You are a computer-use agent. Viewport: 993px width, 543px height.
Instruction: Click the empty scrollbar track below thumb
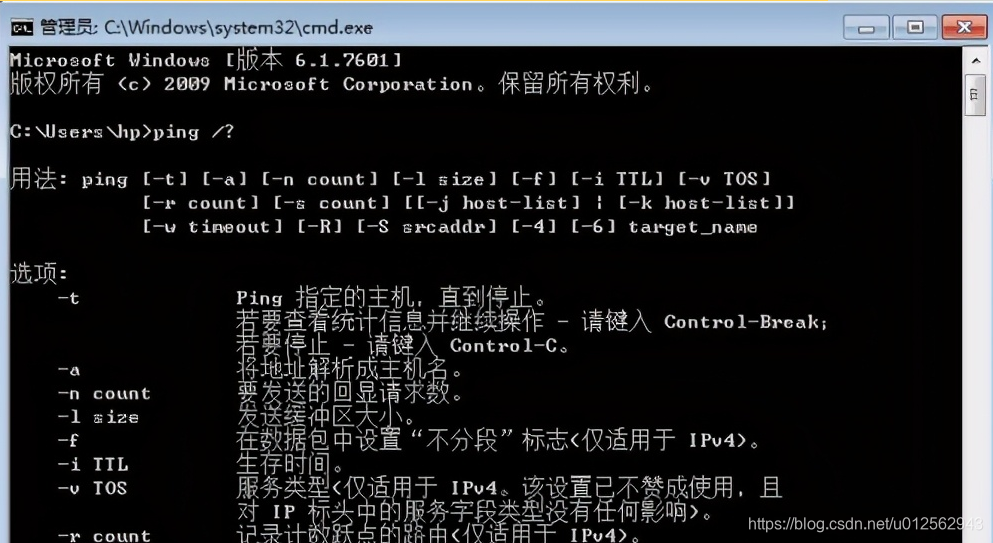pyautogui.click(x=976, y=317)
